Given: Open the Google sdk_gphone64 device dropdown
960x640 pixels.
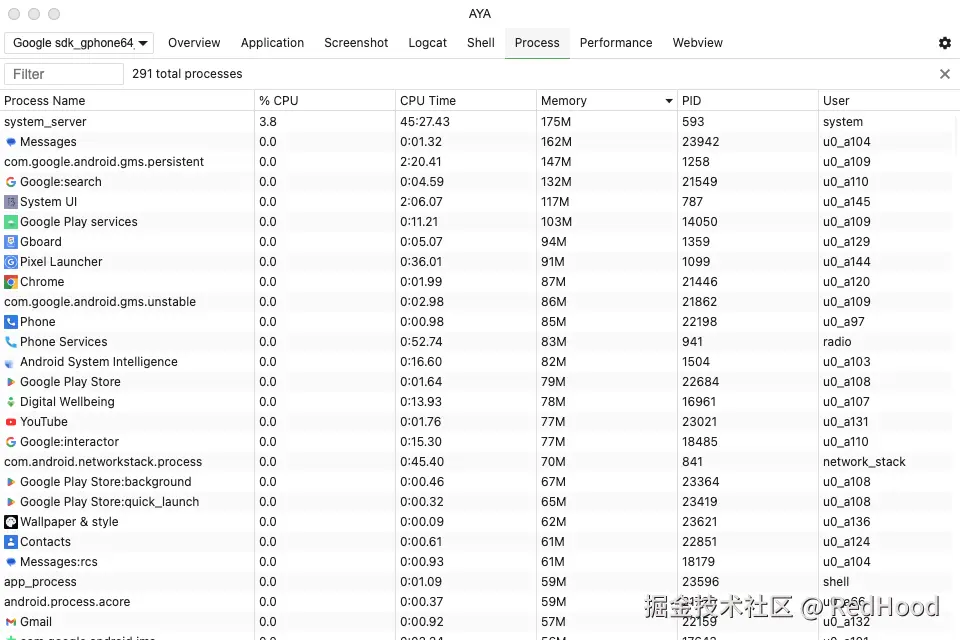Looking at the screenshot, I should tap(79, 43).
